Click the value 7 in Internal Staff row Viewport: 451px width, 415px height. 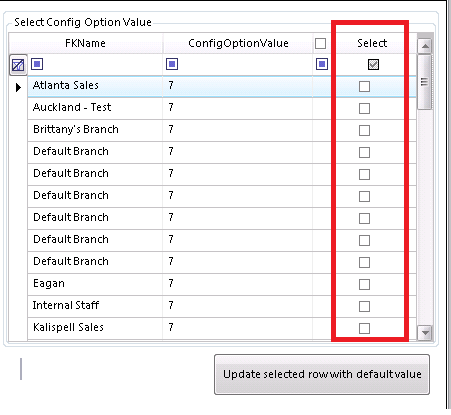pos(171,305)
